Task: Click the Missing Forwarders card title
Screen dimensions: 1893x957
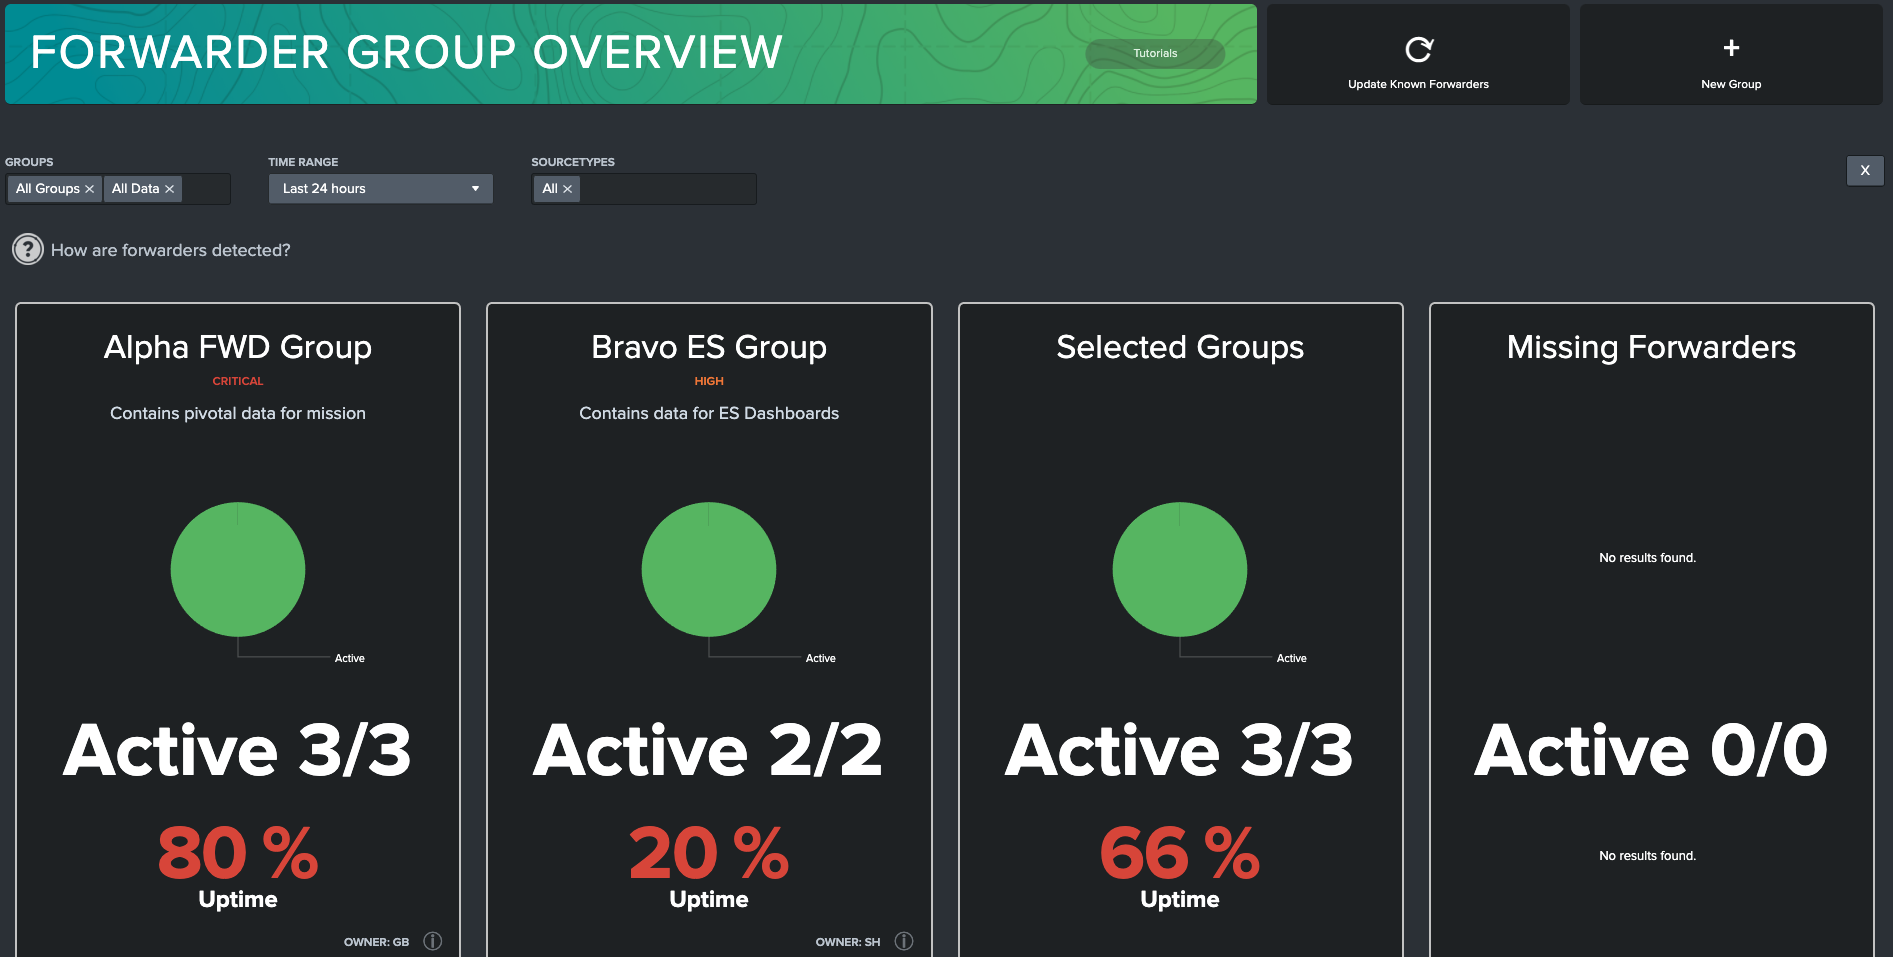Action: pos(1651,347)
